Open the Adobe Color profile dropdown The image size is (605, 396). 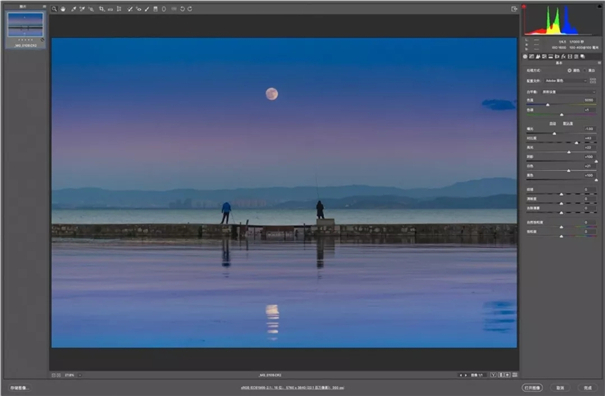tap(566, 81)
